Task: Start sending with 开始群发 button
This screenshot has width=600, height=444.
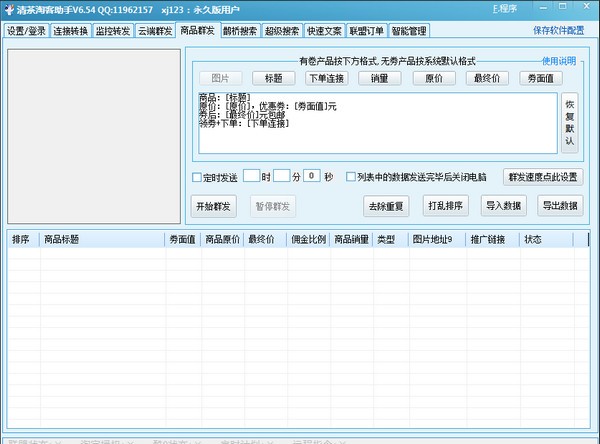Action: (x=213, y=207)
